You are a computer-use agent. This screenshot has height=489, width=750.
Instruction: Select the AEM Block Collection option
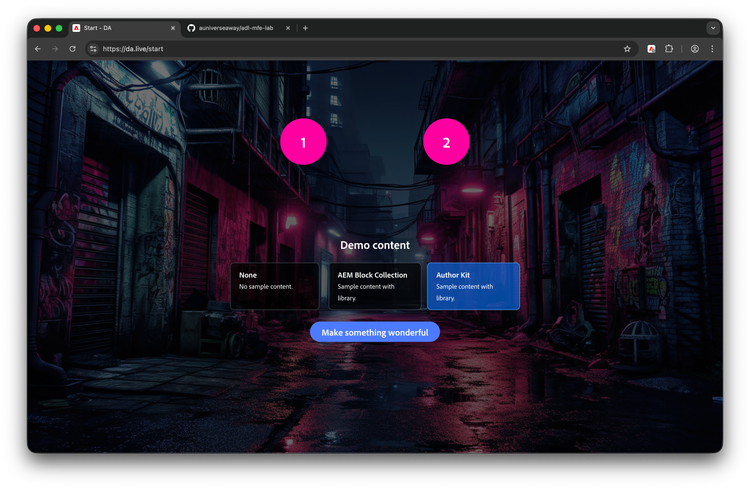[374, 286]
